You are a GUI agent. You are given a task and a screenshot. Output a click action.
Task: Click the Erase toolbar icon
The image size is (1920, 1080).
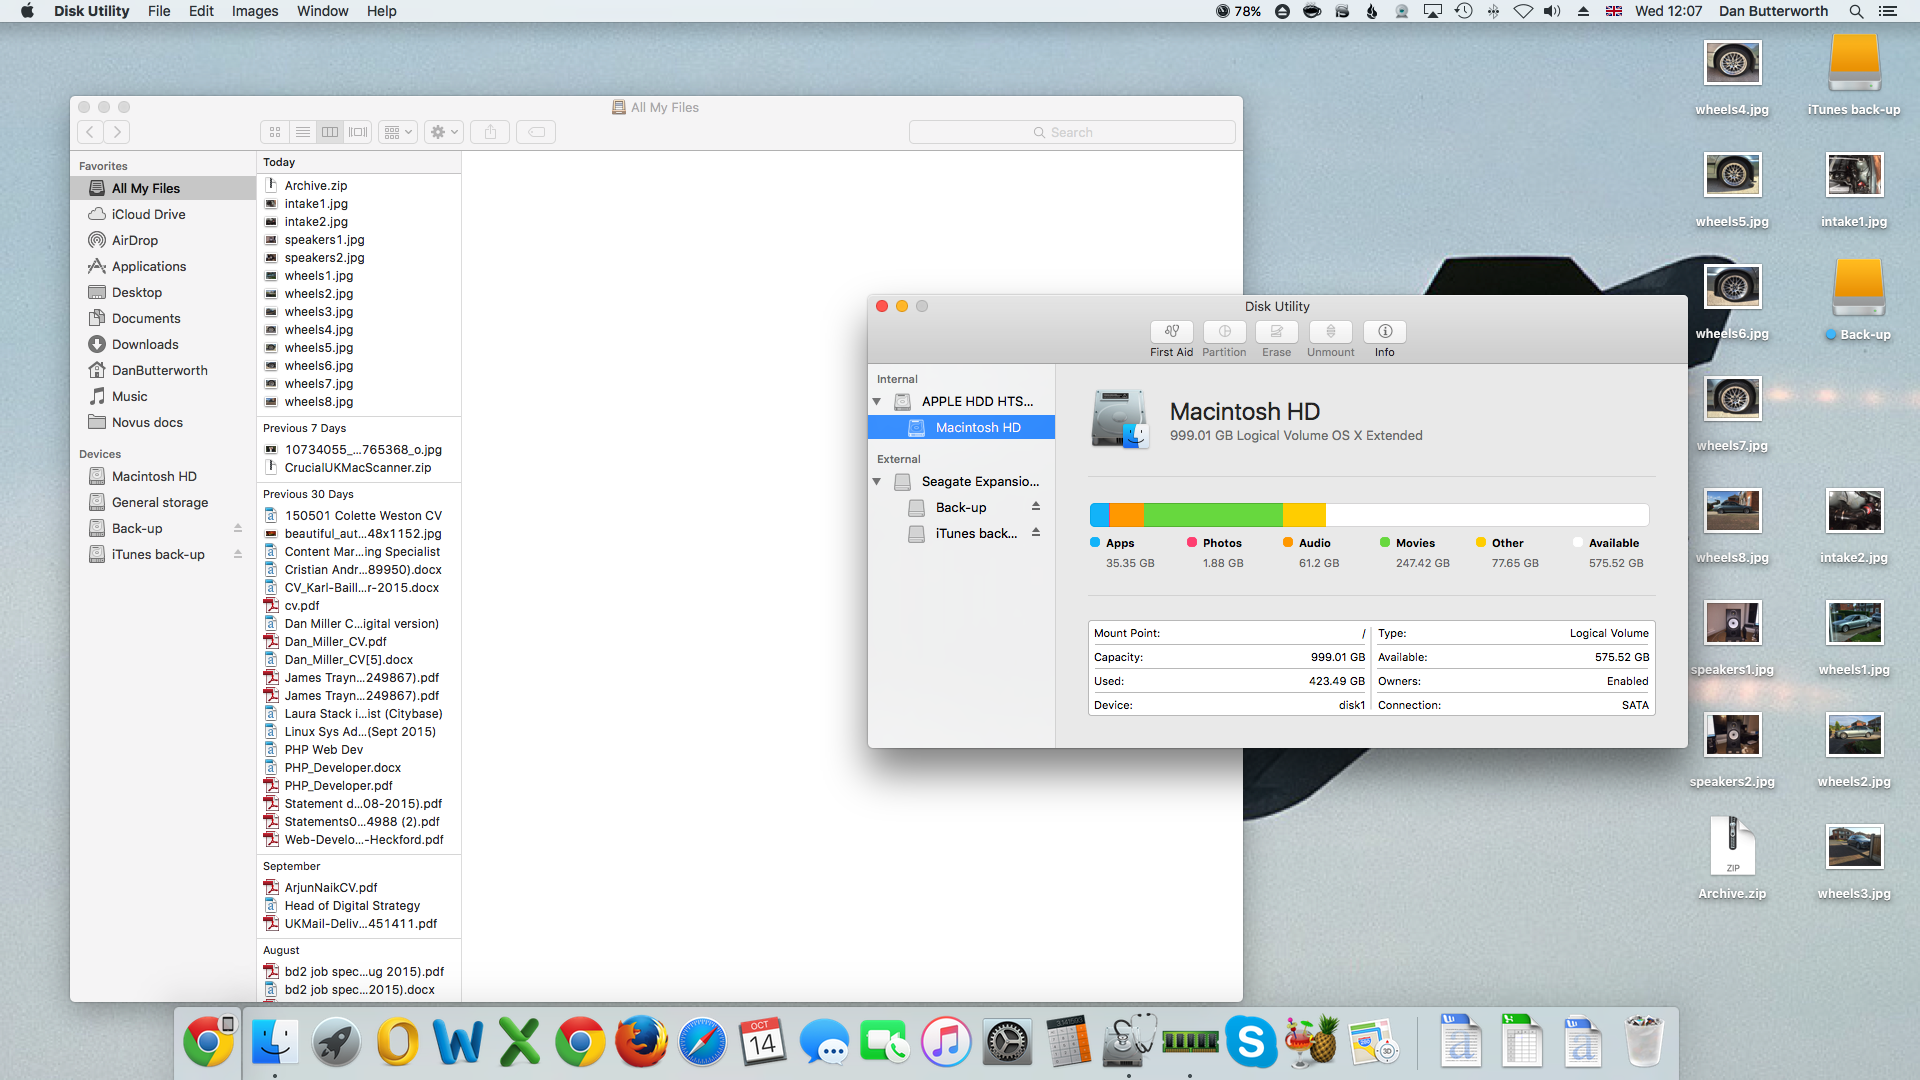pyautogui.click(x=1276, y=332)
